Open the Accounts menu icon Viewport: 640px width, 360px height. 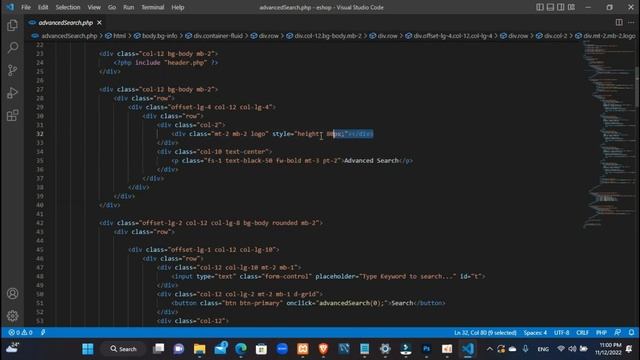12,293
